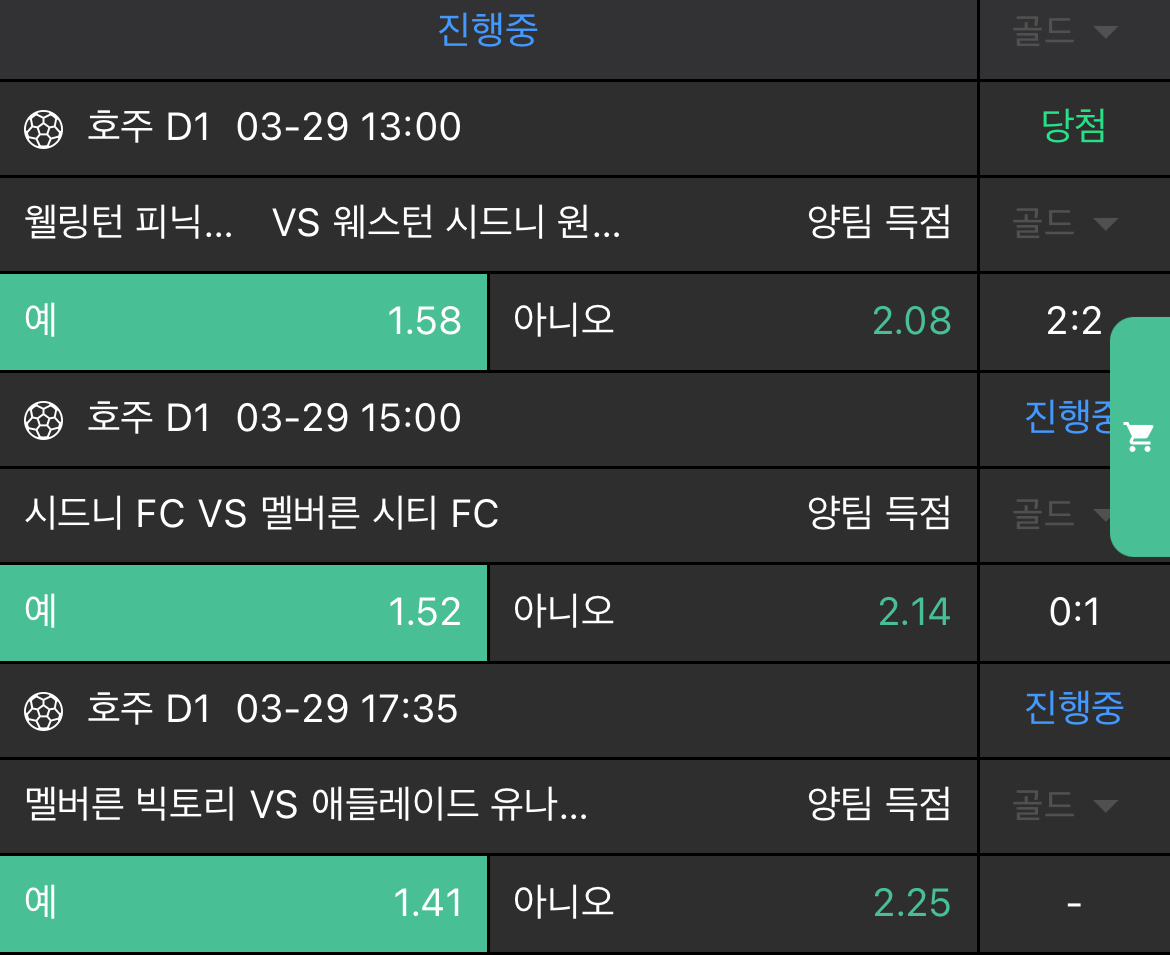The image size is (1170, 955).
Task: Expand the topmost 골드 dropdown
Action: (1064, 32)
